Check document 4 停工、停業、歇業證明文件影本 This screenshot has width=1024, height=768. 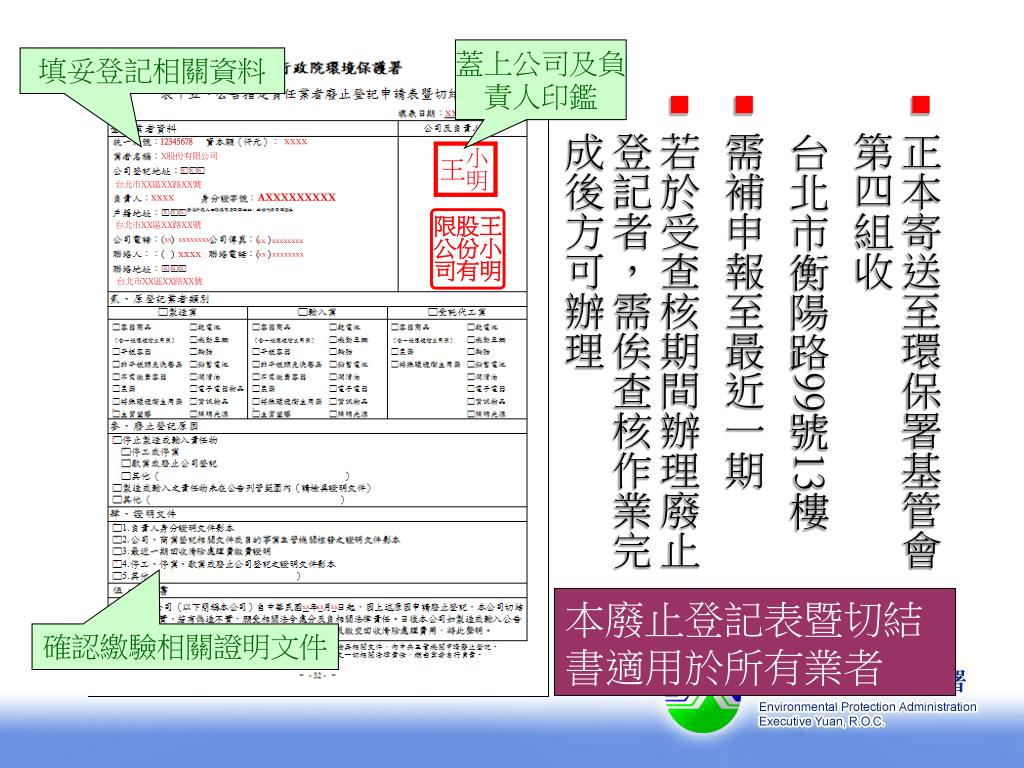[117, 564]
